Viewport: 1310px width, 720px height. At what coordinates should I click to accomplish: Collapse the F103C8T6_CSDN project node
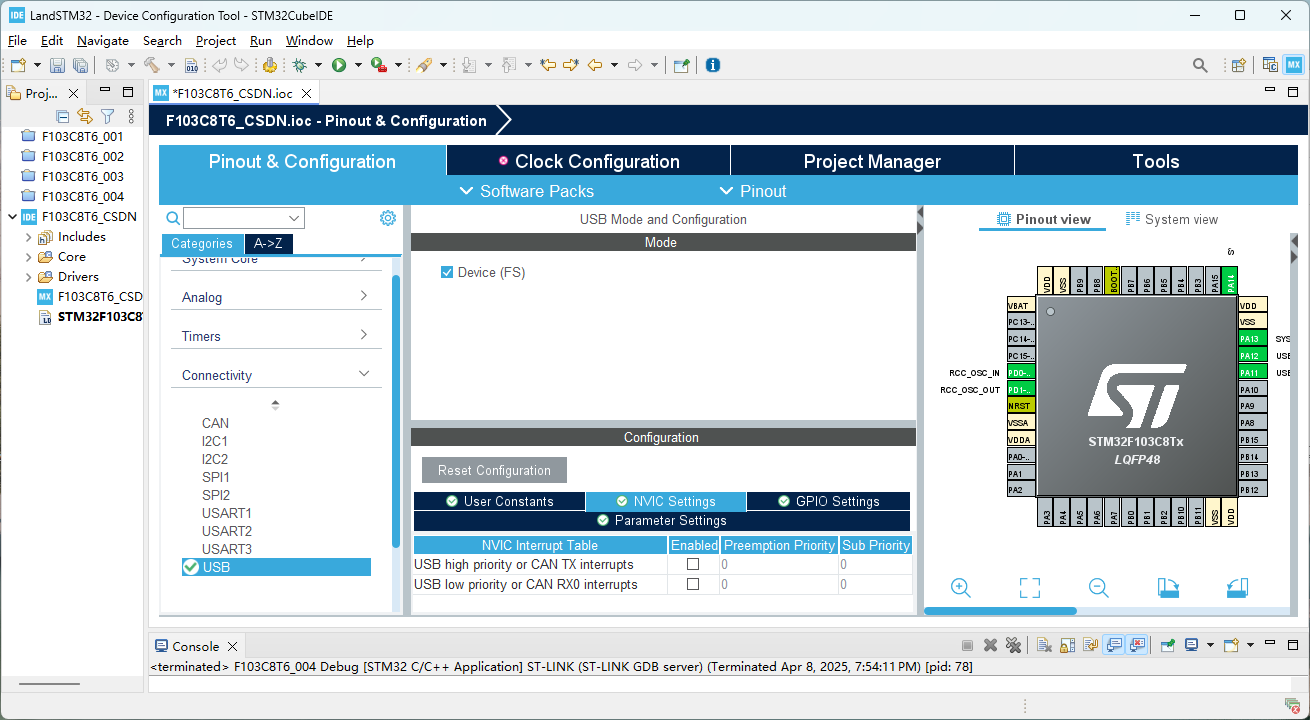point(12,217)
